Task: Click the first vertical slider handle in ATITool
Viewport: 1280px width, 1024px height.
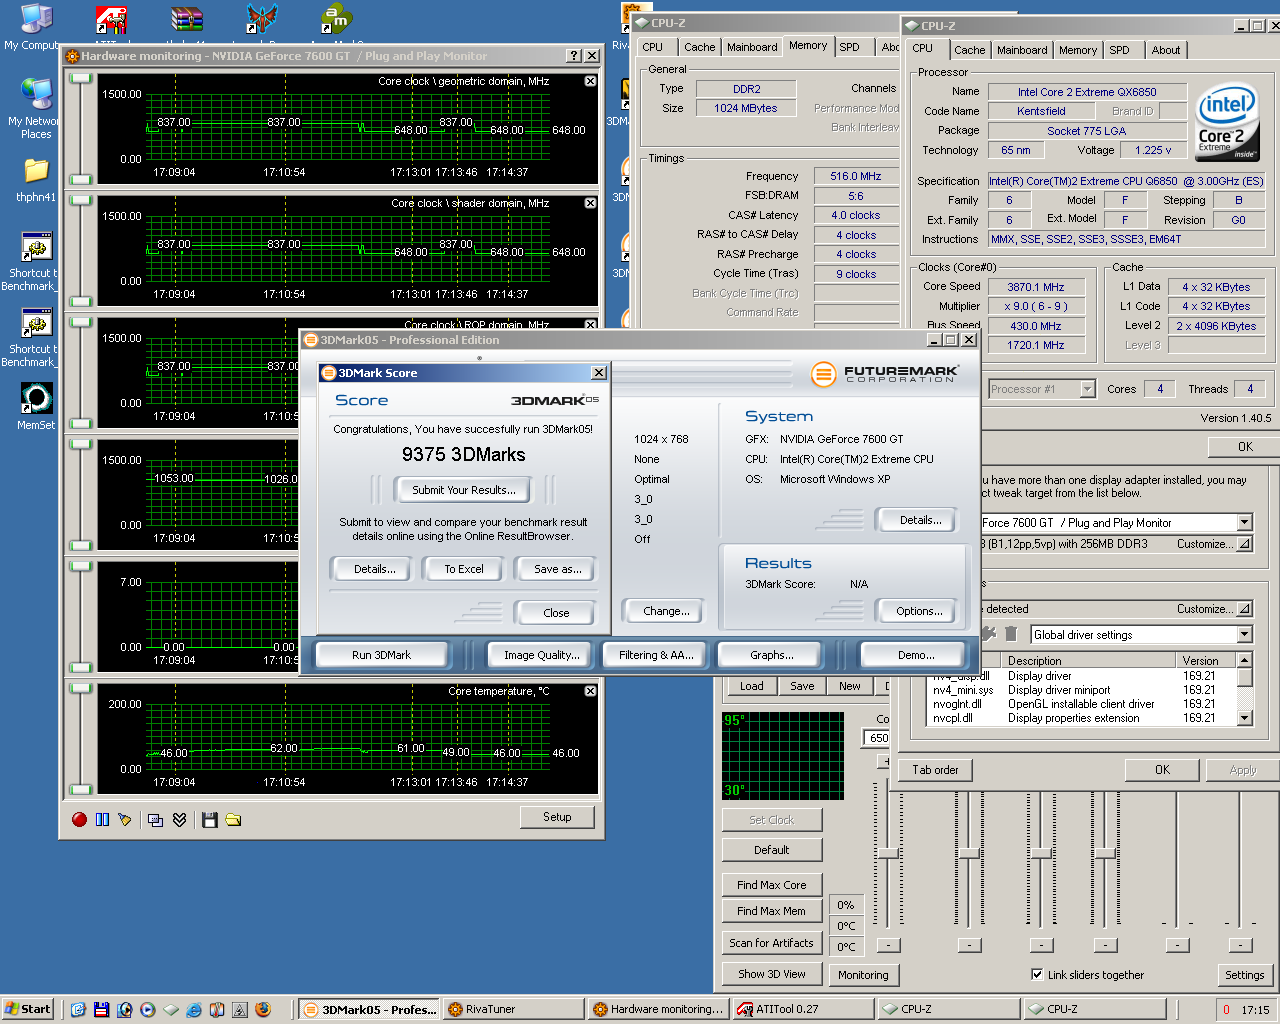Action: click(x=888, y=853)
